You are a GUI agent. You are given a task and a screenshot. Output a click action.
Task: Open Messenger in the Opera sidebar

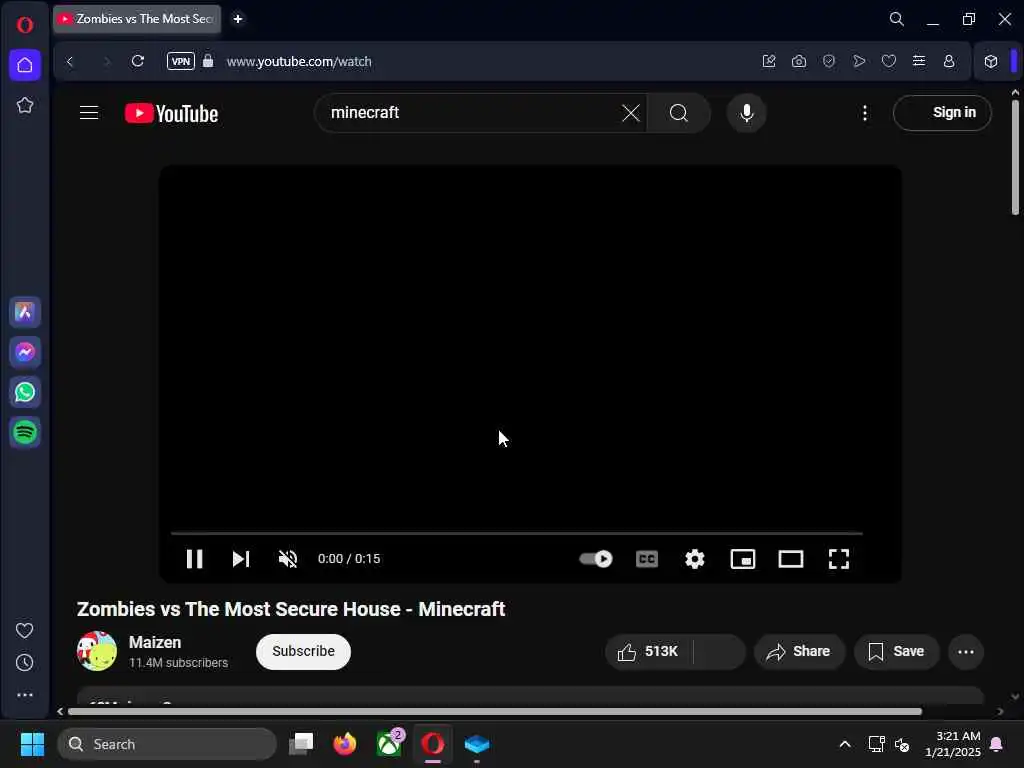(25, 352)
